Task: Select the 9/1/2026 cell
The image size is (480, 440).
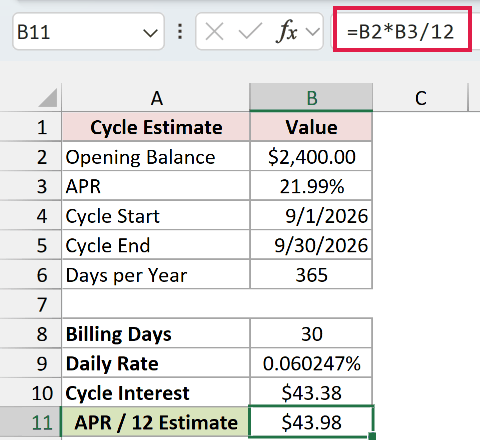Action: click(x=311, y=216)
